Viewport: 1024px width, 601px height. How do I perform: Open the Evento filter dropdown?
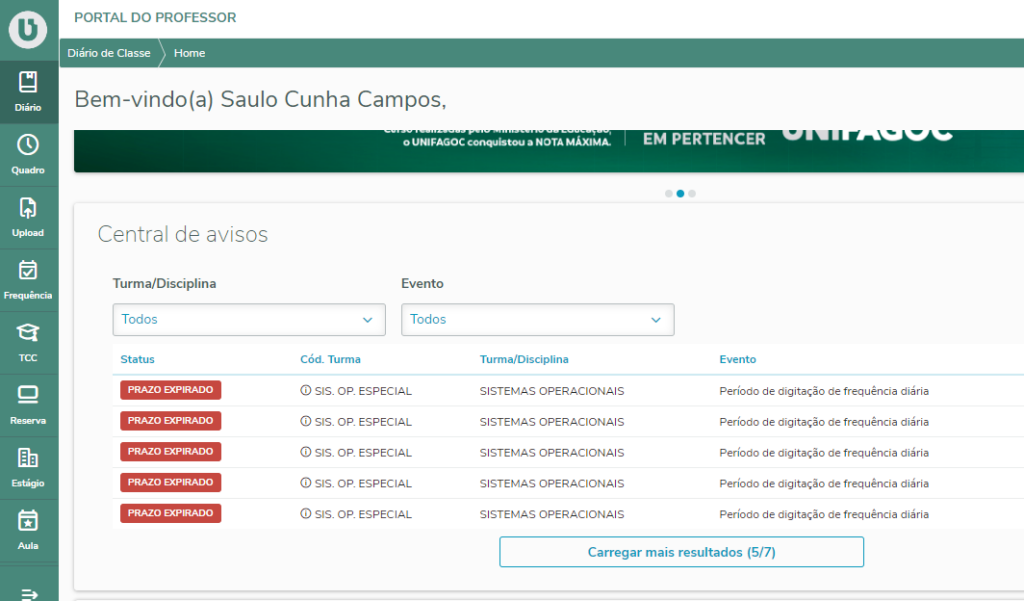[x=537, y=320]
